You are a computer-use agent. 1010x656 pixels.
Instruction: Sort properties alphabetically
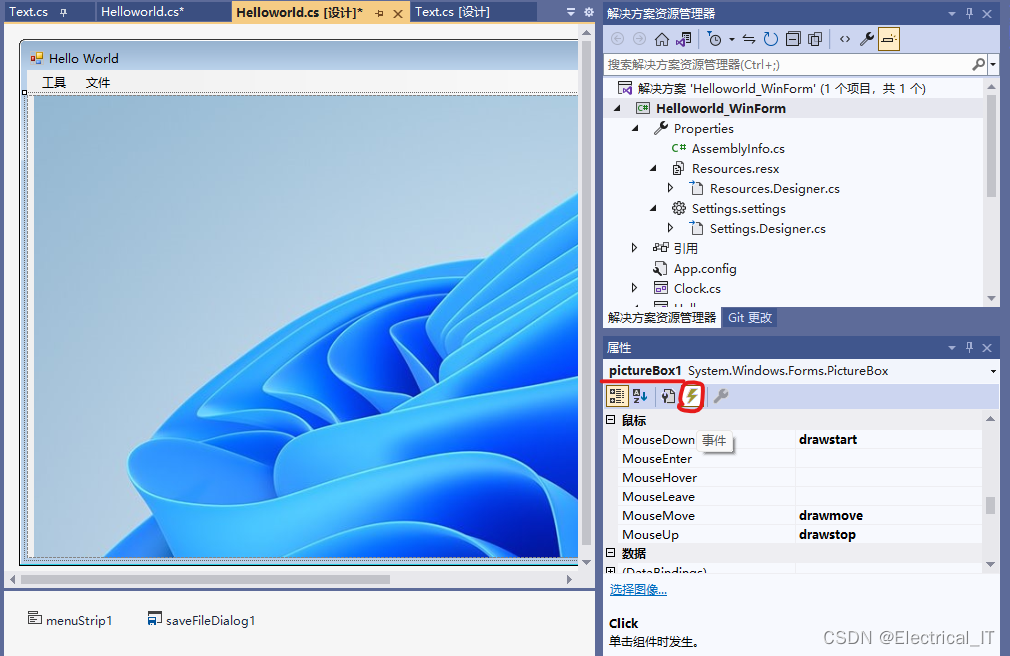pos(640,396)
